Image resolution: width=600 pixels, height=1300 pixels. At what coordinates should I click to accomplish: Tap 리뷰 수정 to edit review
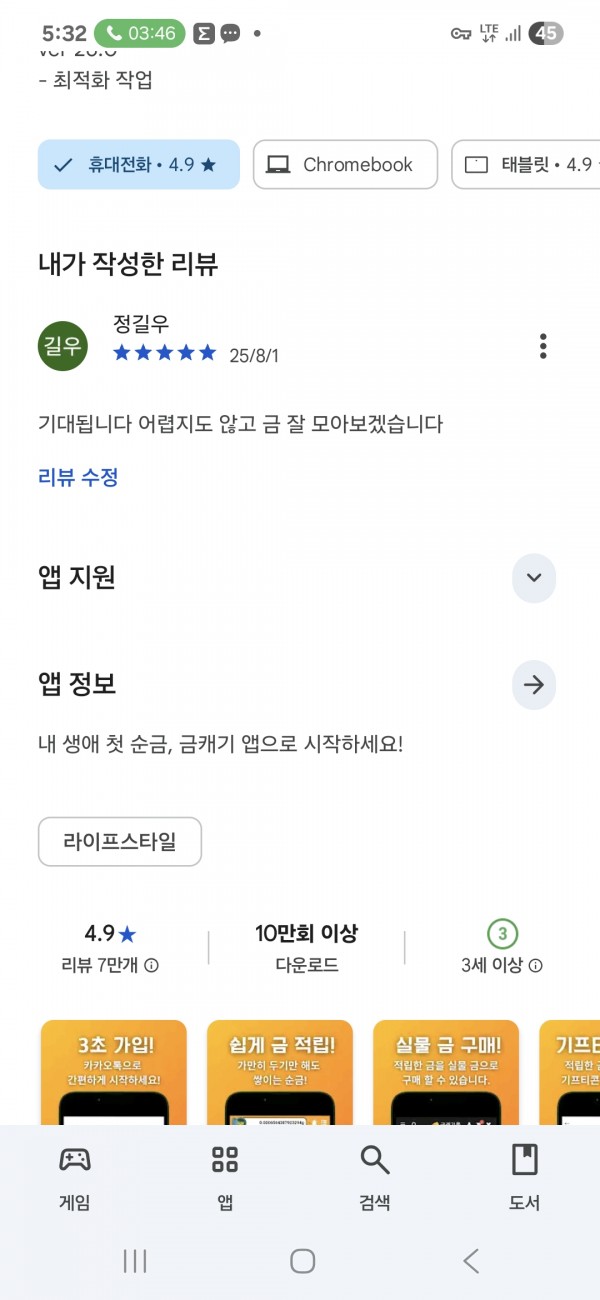78,477
